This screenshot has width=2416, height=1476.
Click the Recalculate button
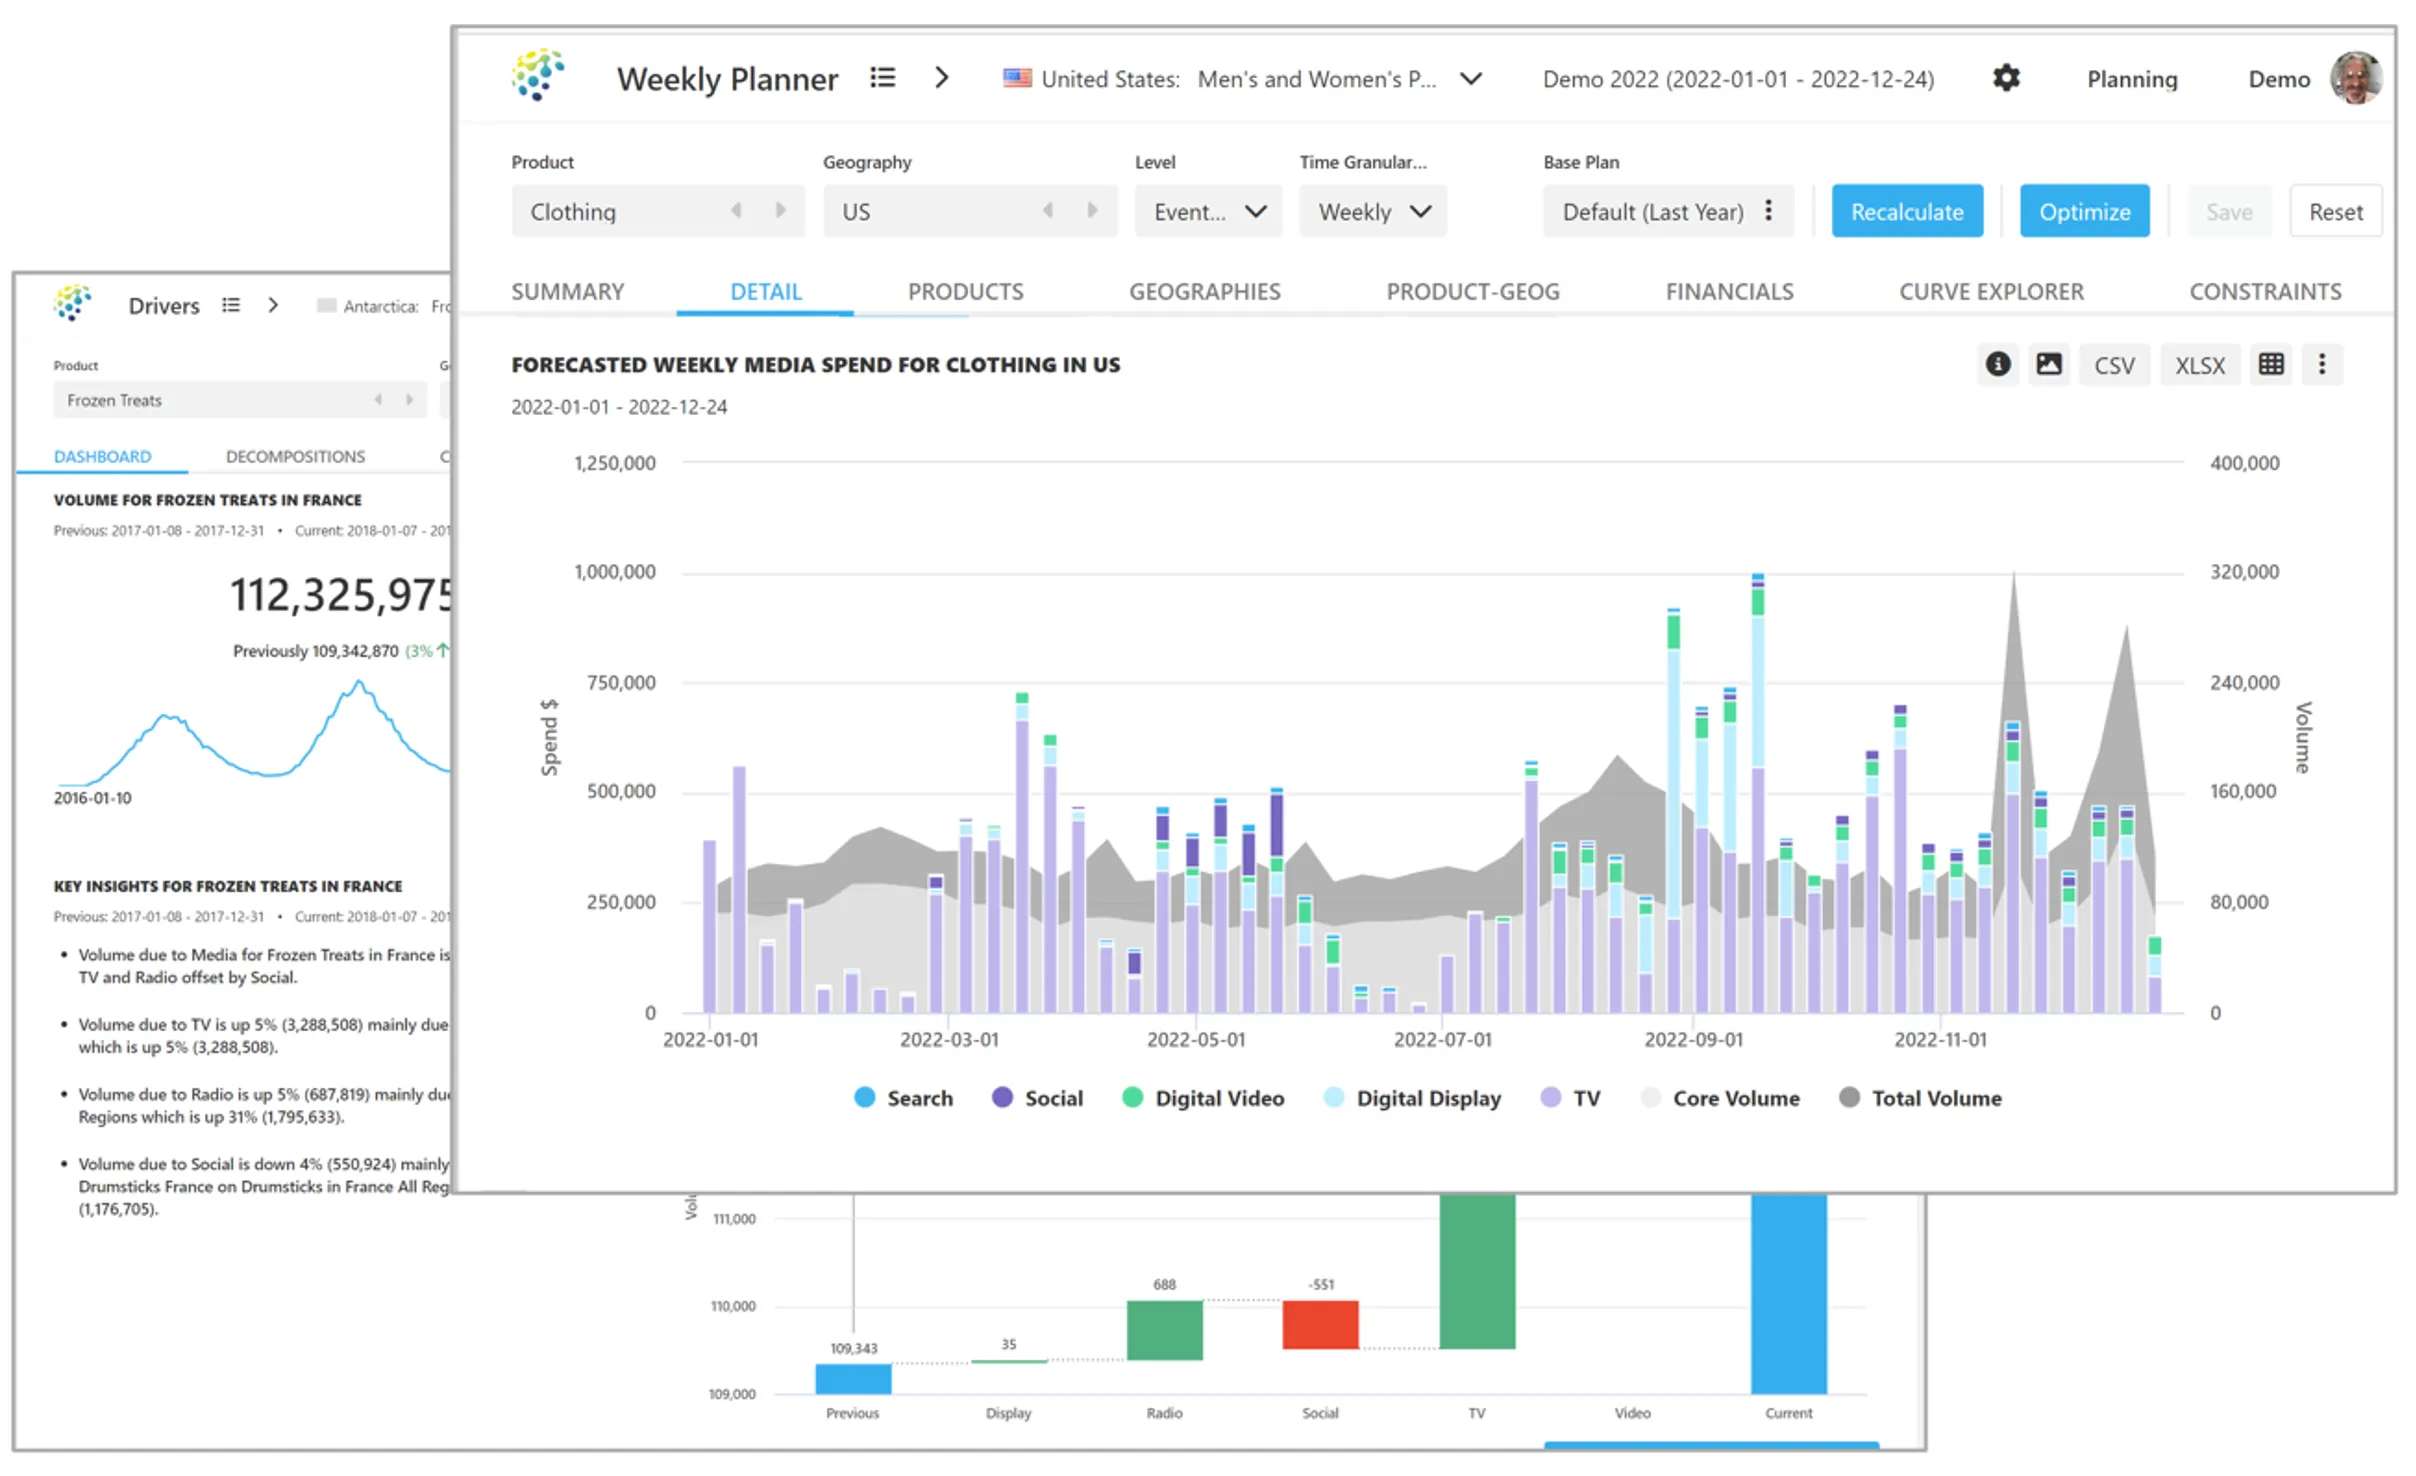click(x=1906, y=211)
